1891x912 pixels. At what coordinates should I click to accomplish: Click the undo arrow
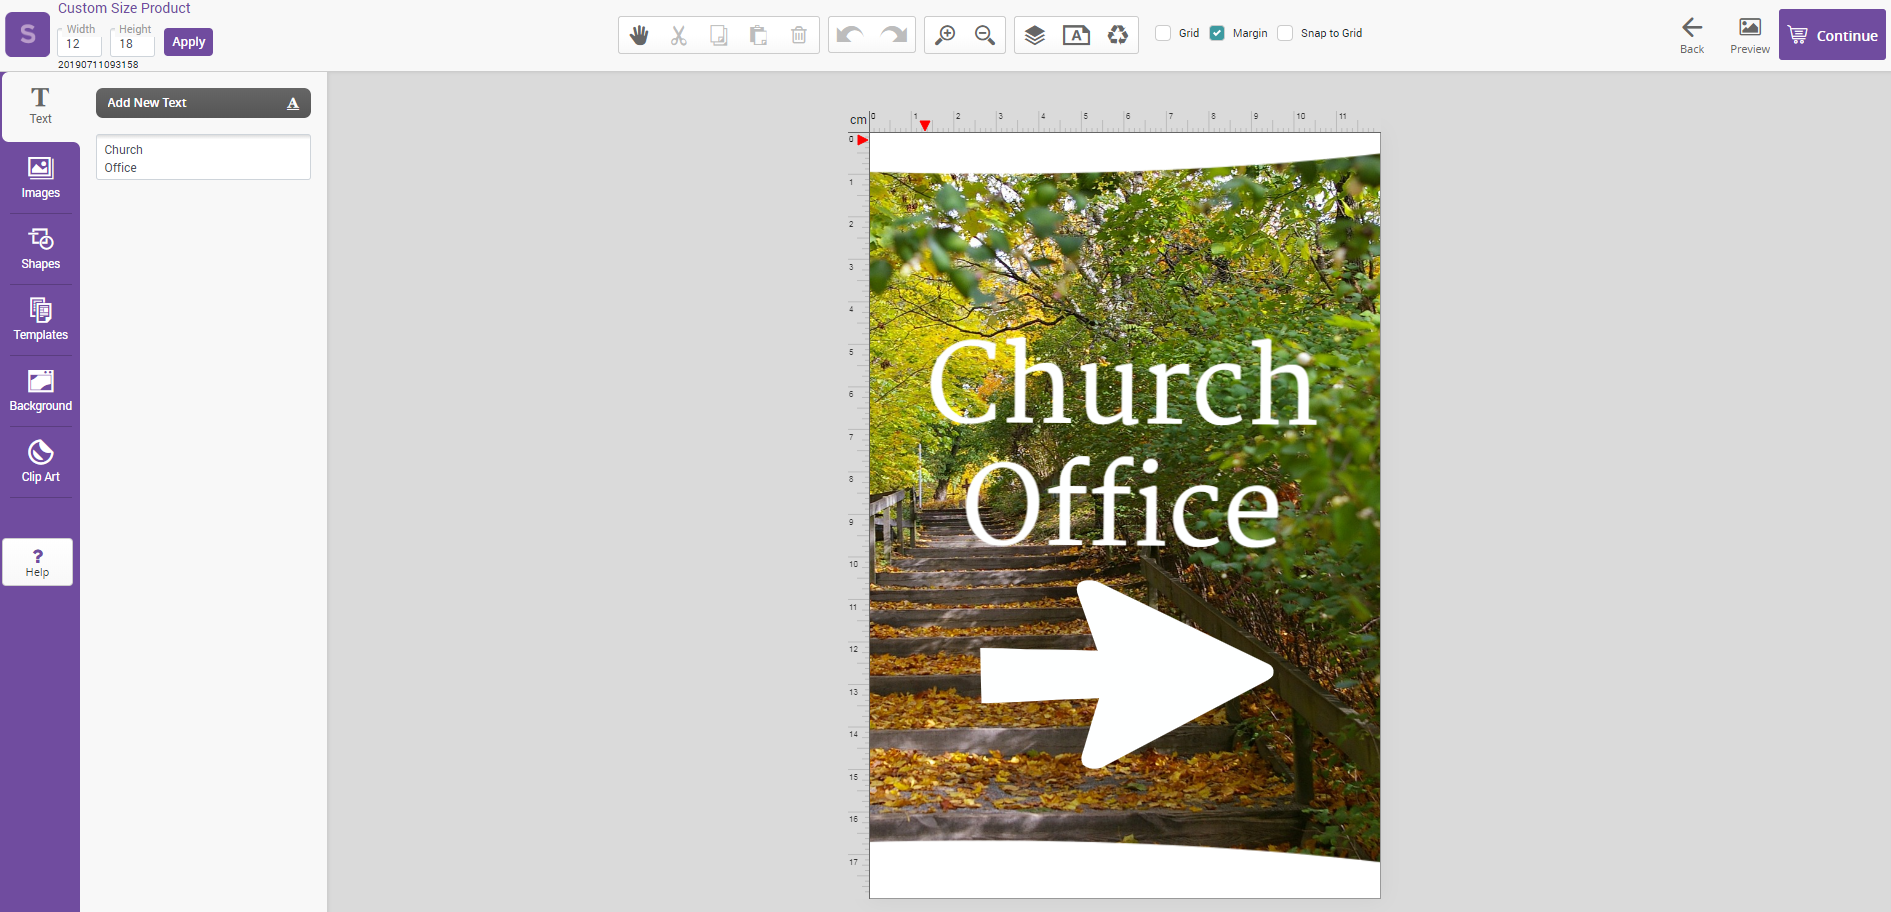(850, 35)
